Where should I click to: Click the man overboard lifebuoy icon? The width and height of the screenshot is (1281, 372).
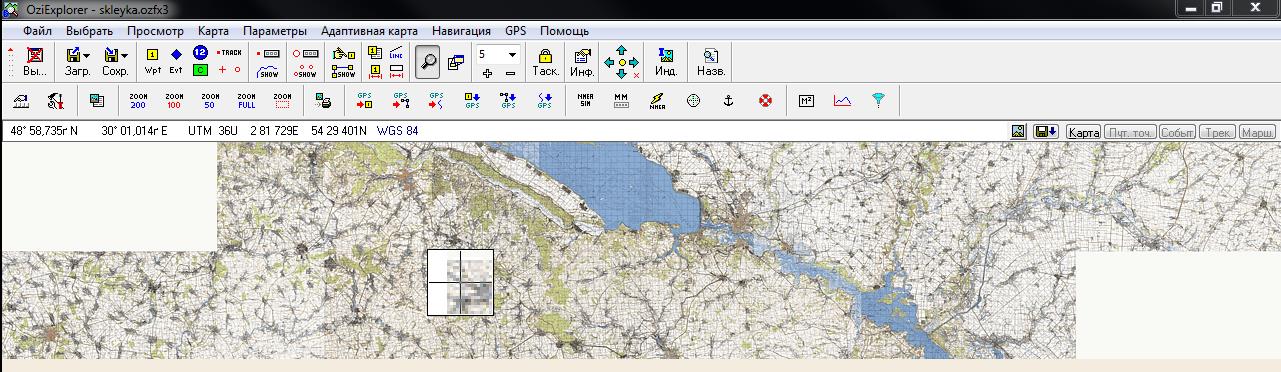(x=765, y=100)
